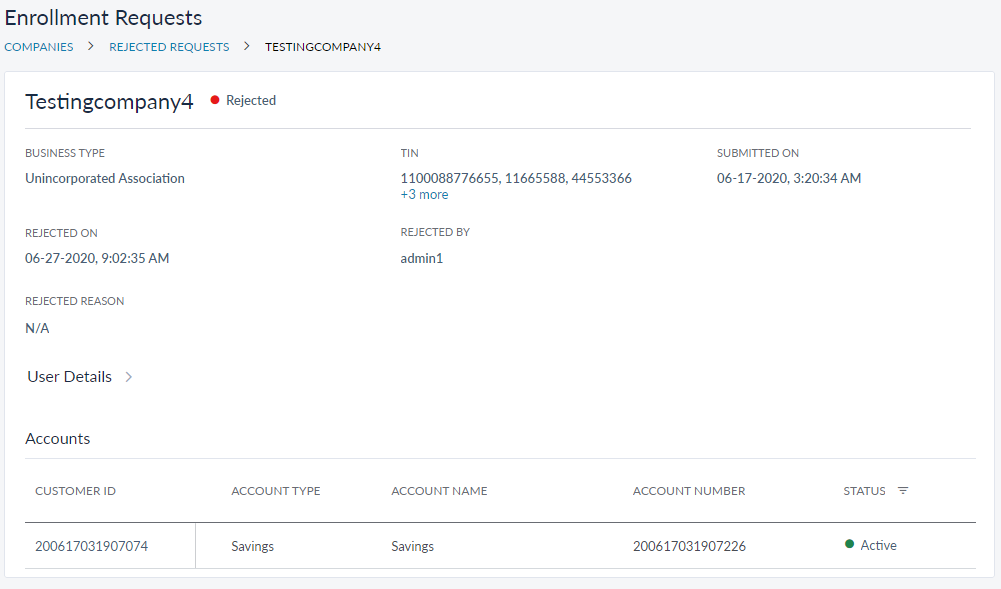
Task: Expand User Details using its chevron arrow
Action: tap(128, 377)
